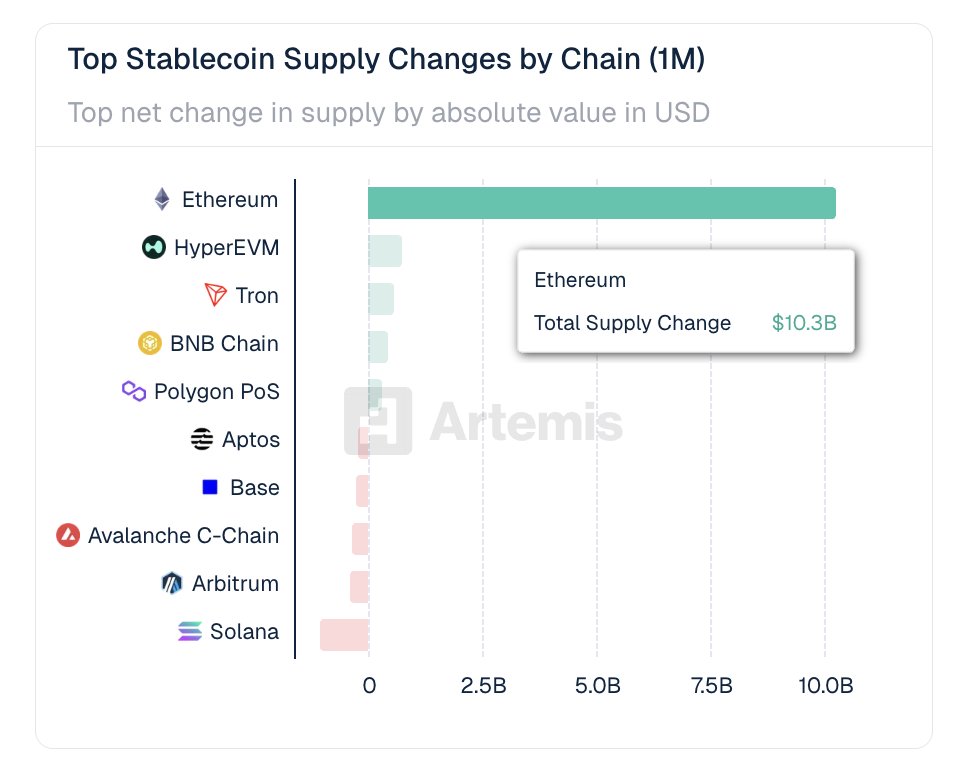Screen dimensions: 968x776
Task: Select the HyperEVM supply bar
Action: 385,251
